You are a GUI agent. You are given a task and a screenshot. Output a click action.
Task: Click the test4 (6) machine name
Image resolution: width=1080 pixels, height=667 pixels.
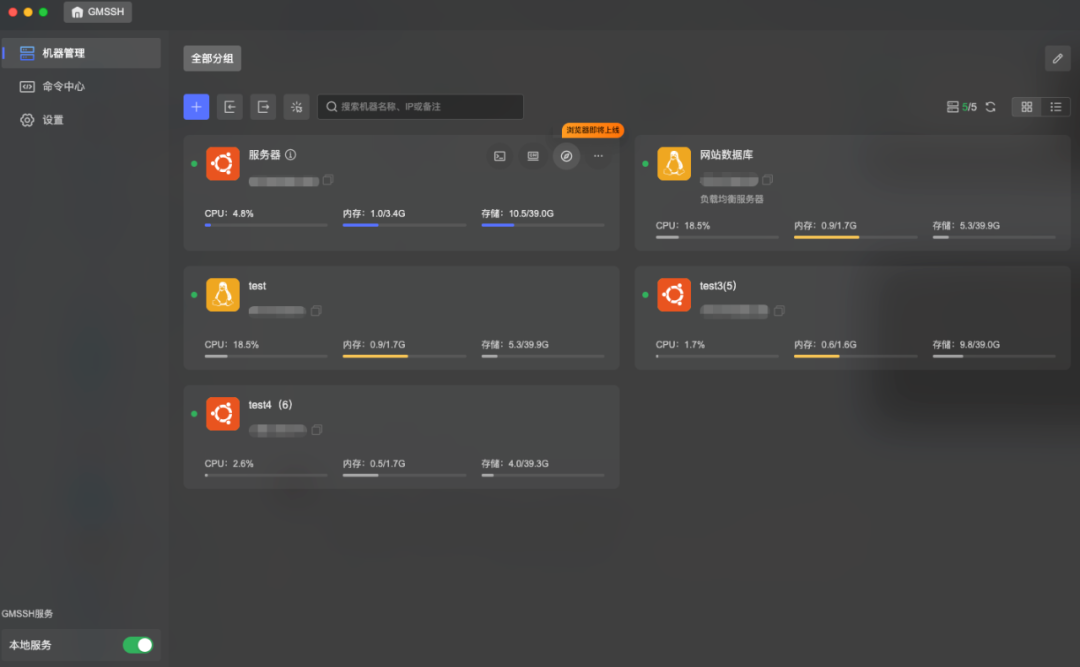point(270,405)
